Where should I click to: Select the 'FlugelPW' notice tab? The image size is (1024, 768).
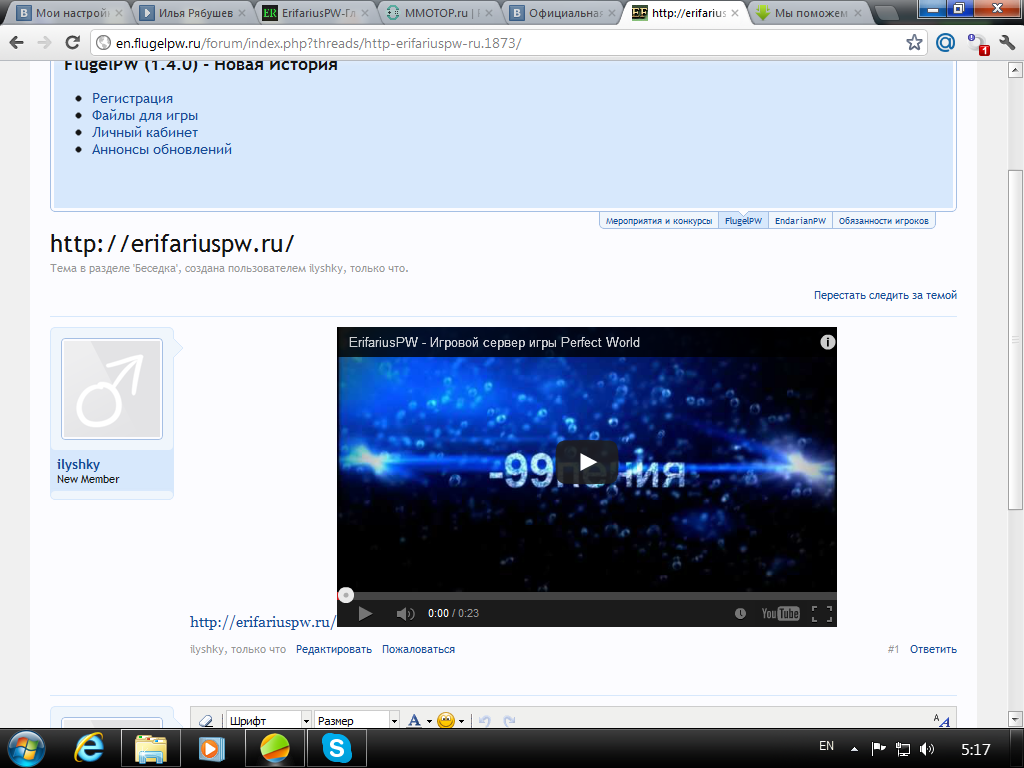(743, 221)
